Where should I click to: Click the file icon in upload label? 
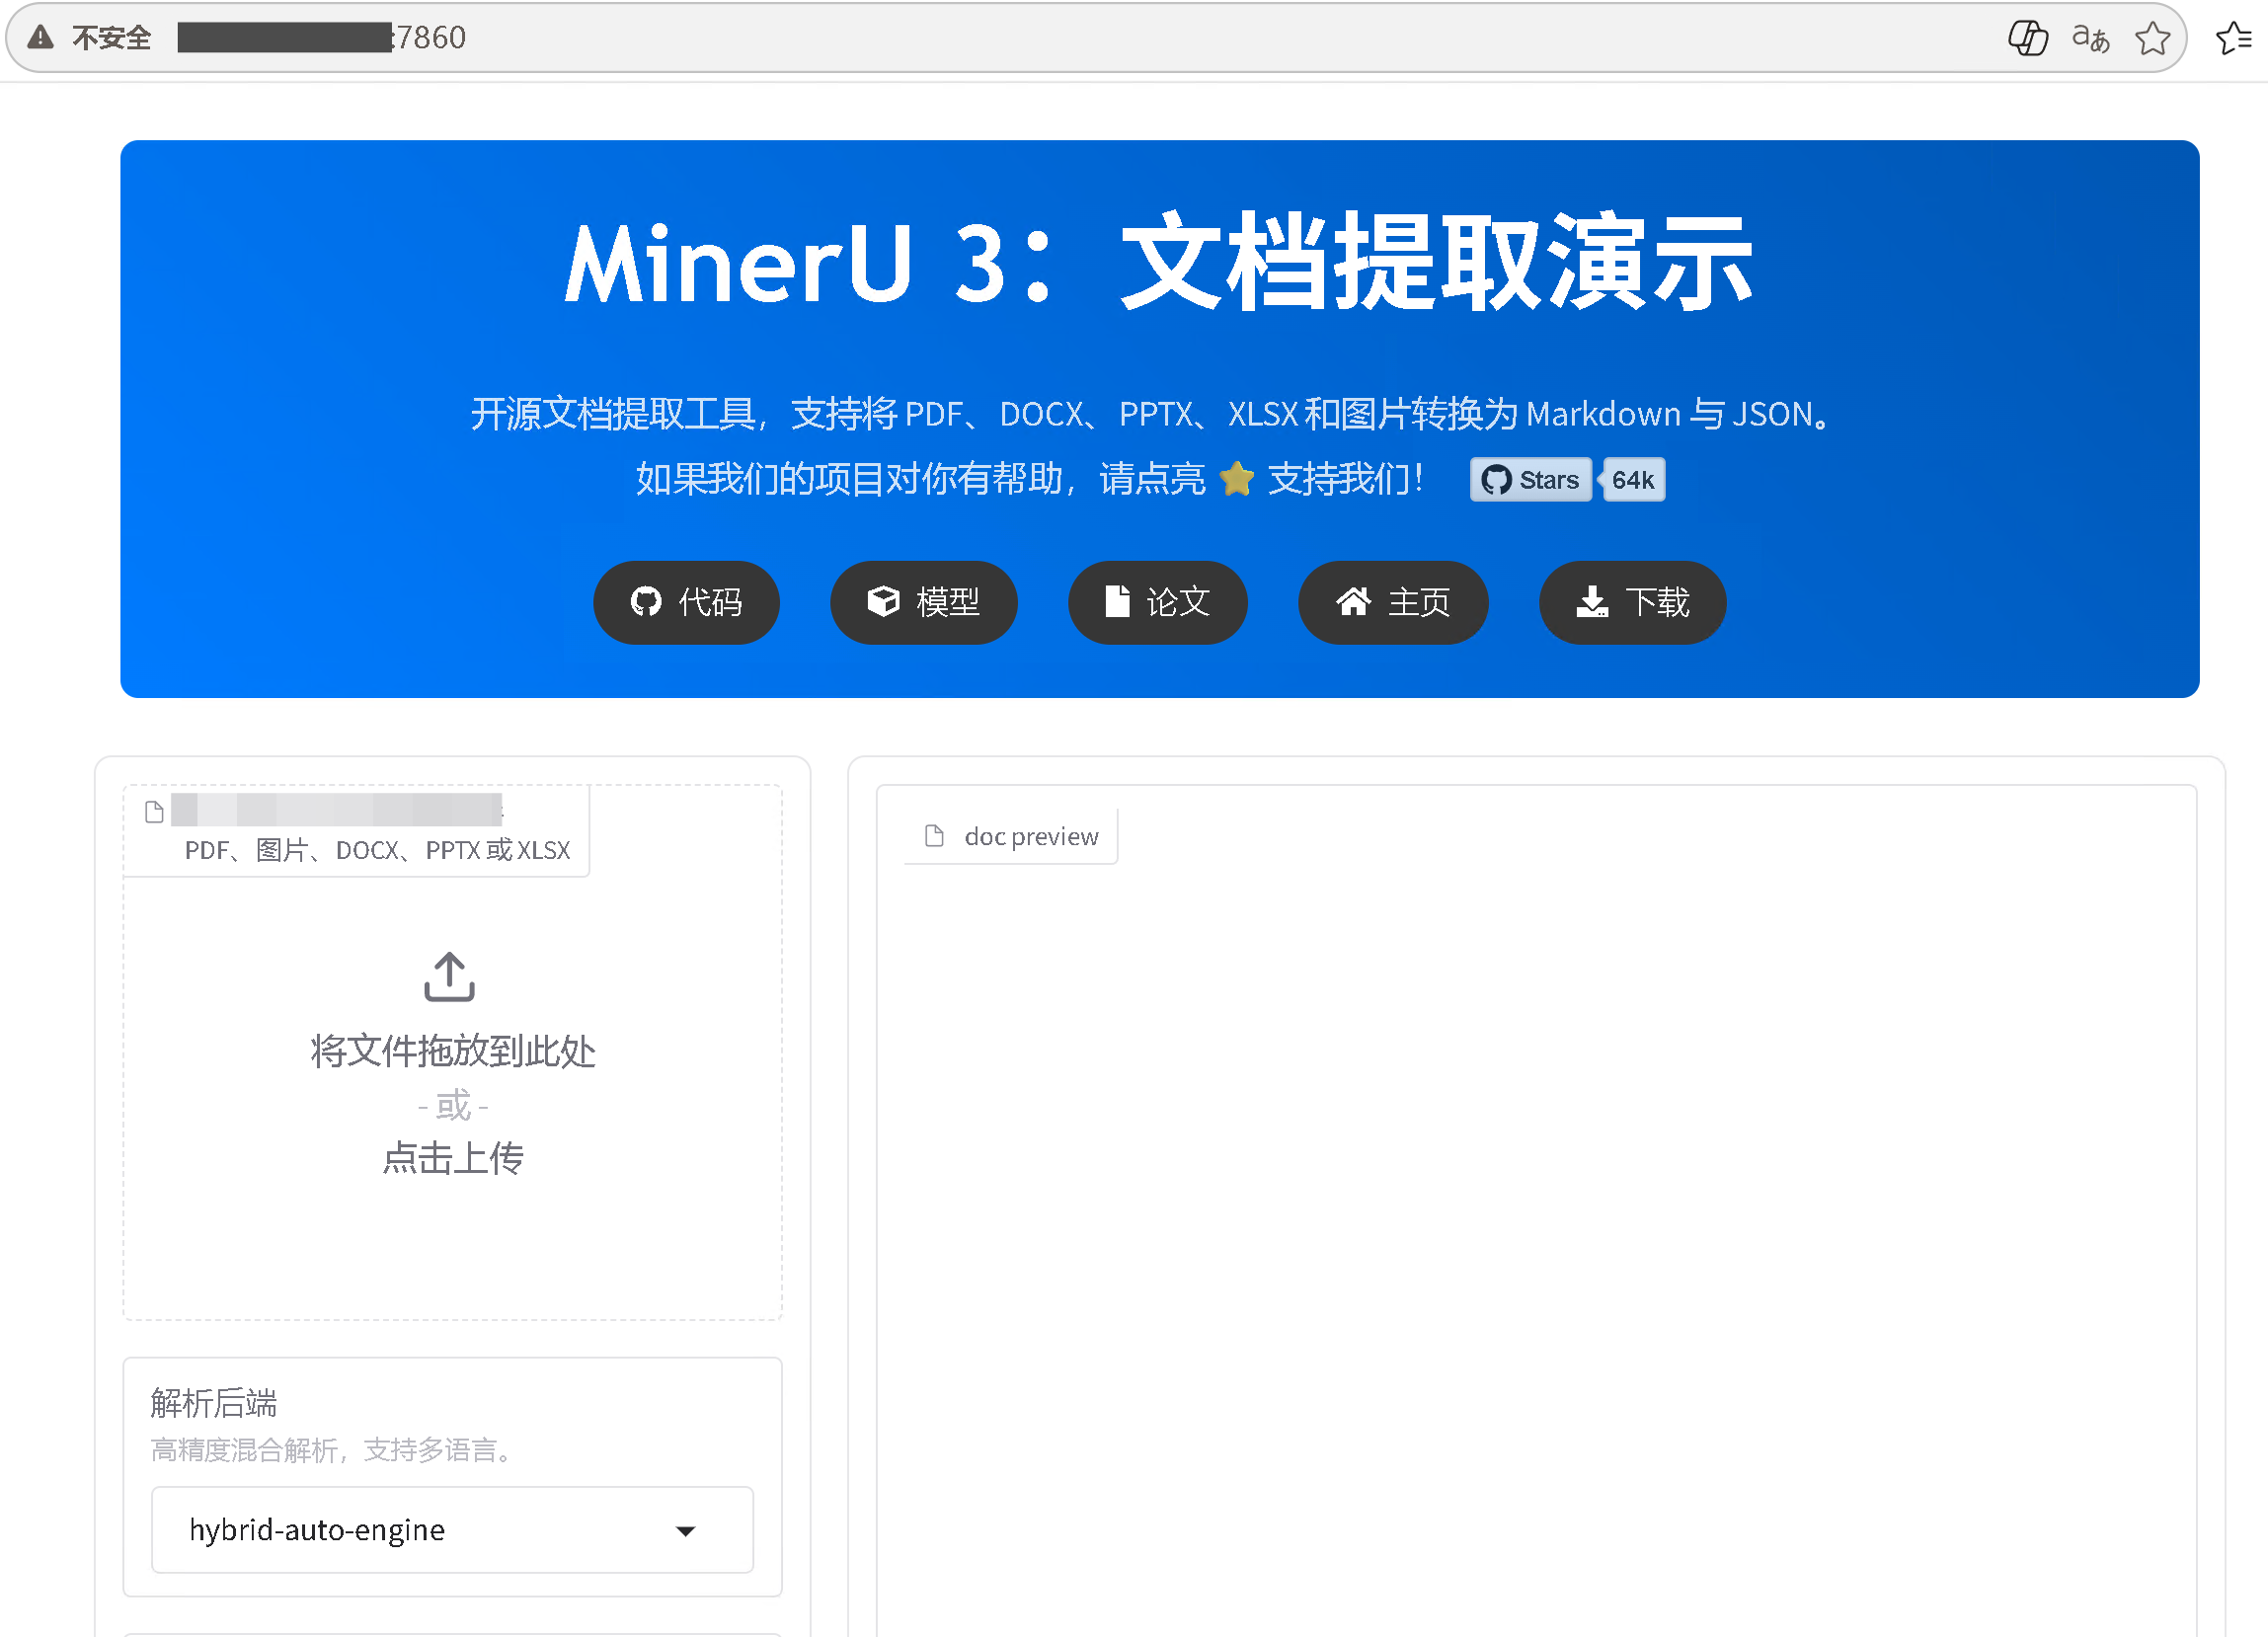(x=154, y=812)
